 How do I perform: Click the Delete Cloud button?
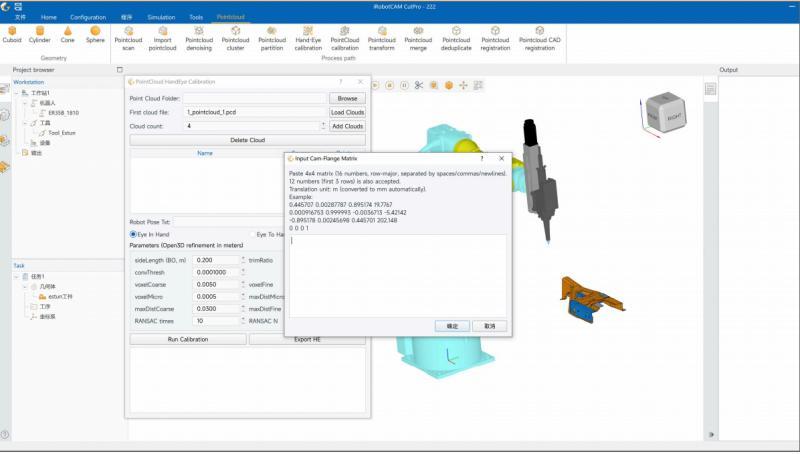247,140
